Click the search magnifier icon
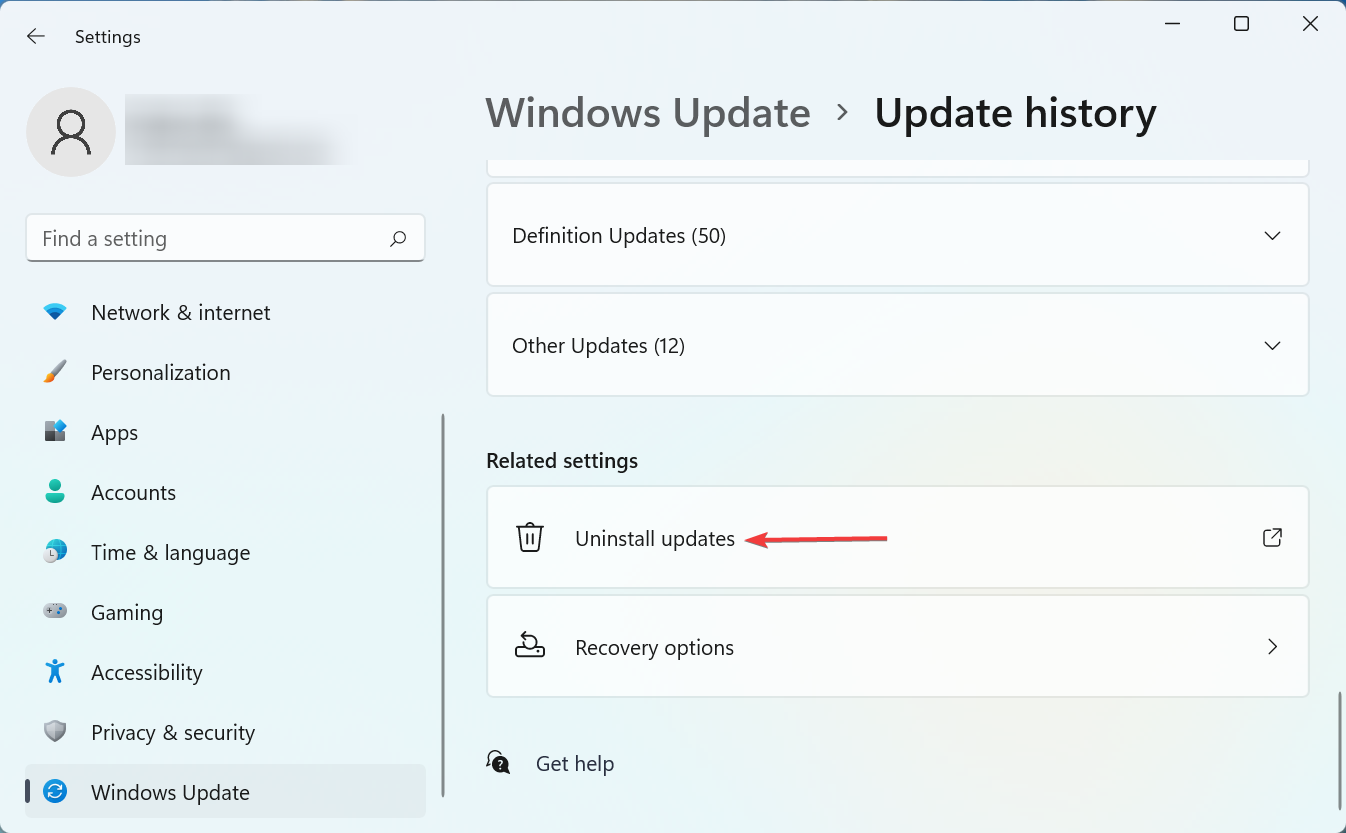 398,239
